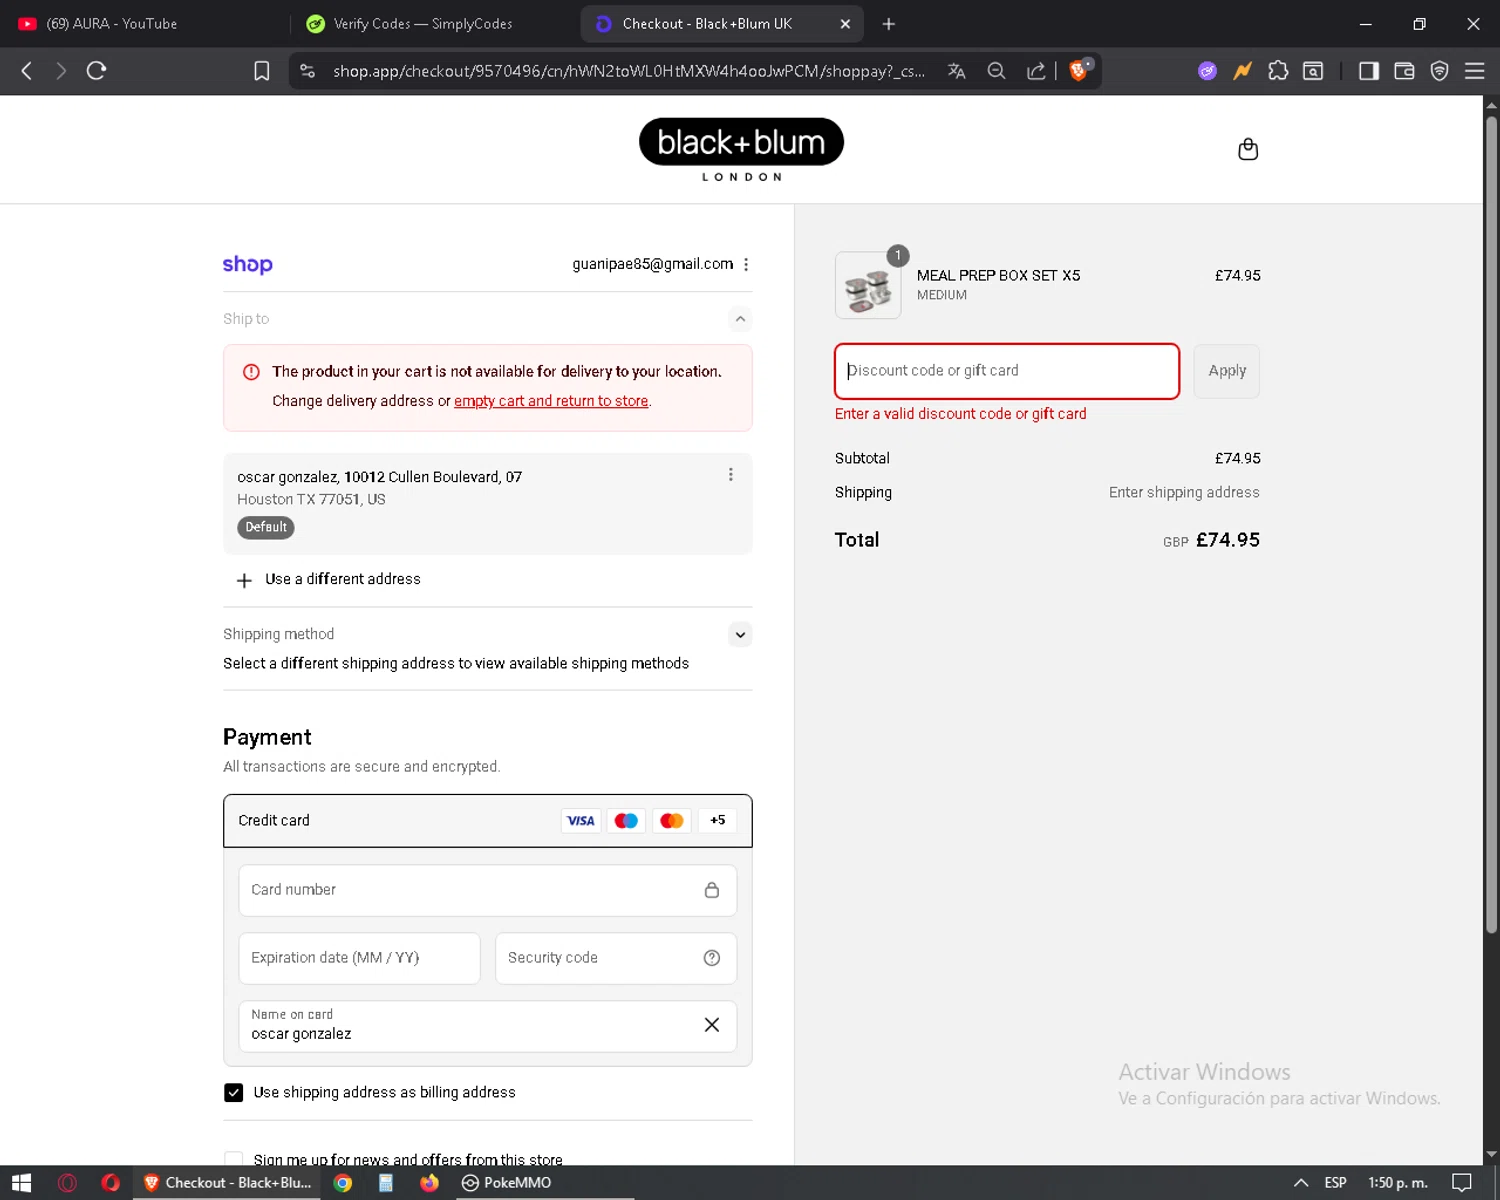The height and width of the screenshot is (1200, 1500).
Task: Clear the Name on card field
Action: 712,1025
